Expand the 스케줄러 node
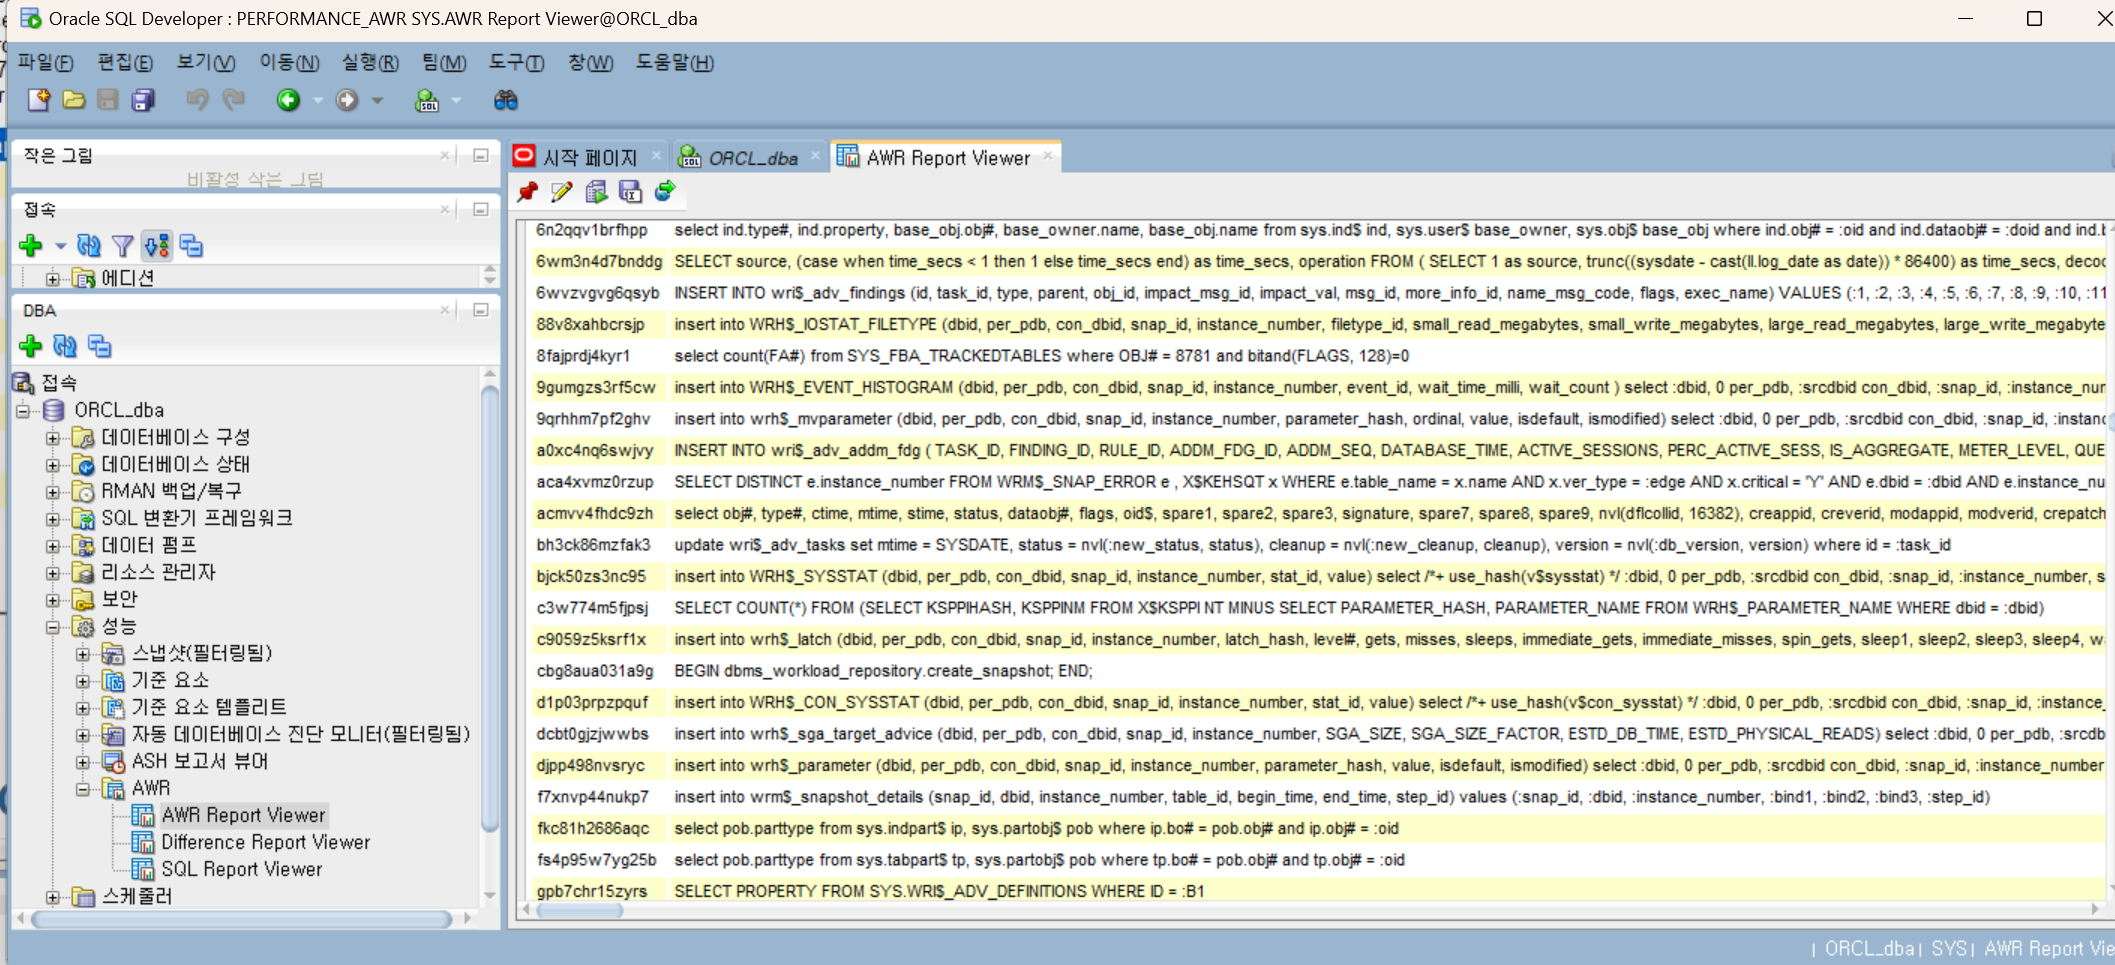The image size is (2115, 965). pyautogui.click(x=53, y=897)
